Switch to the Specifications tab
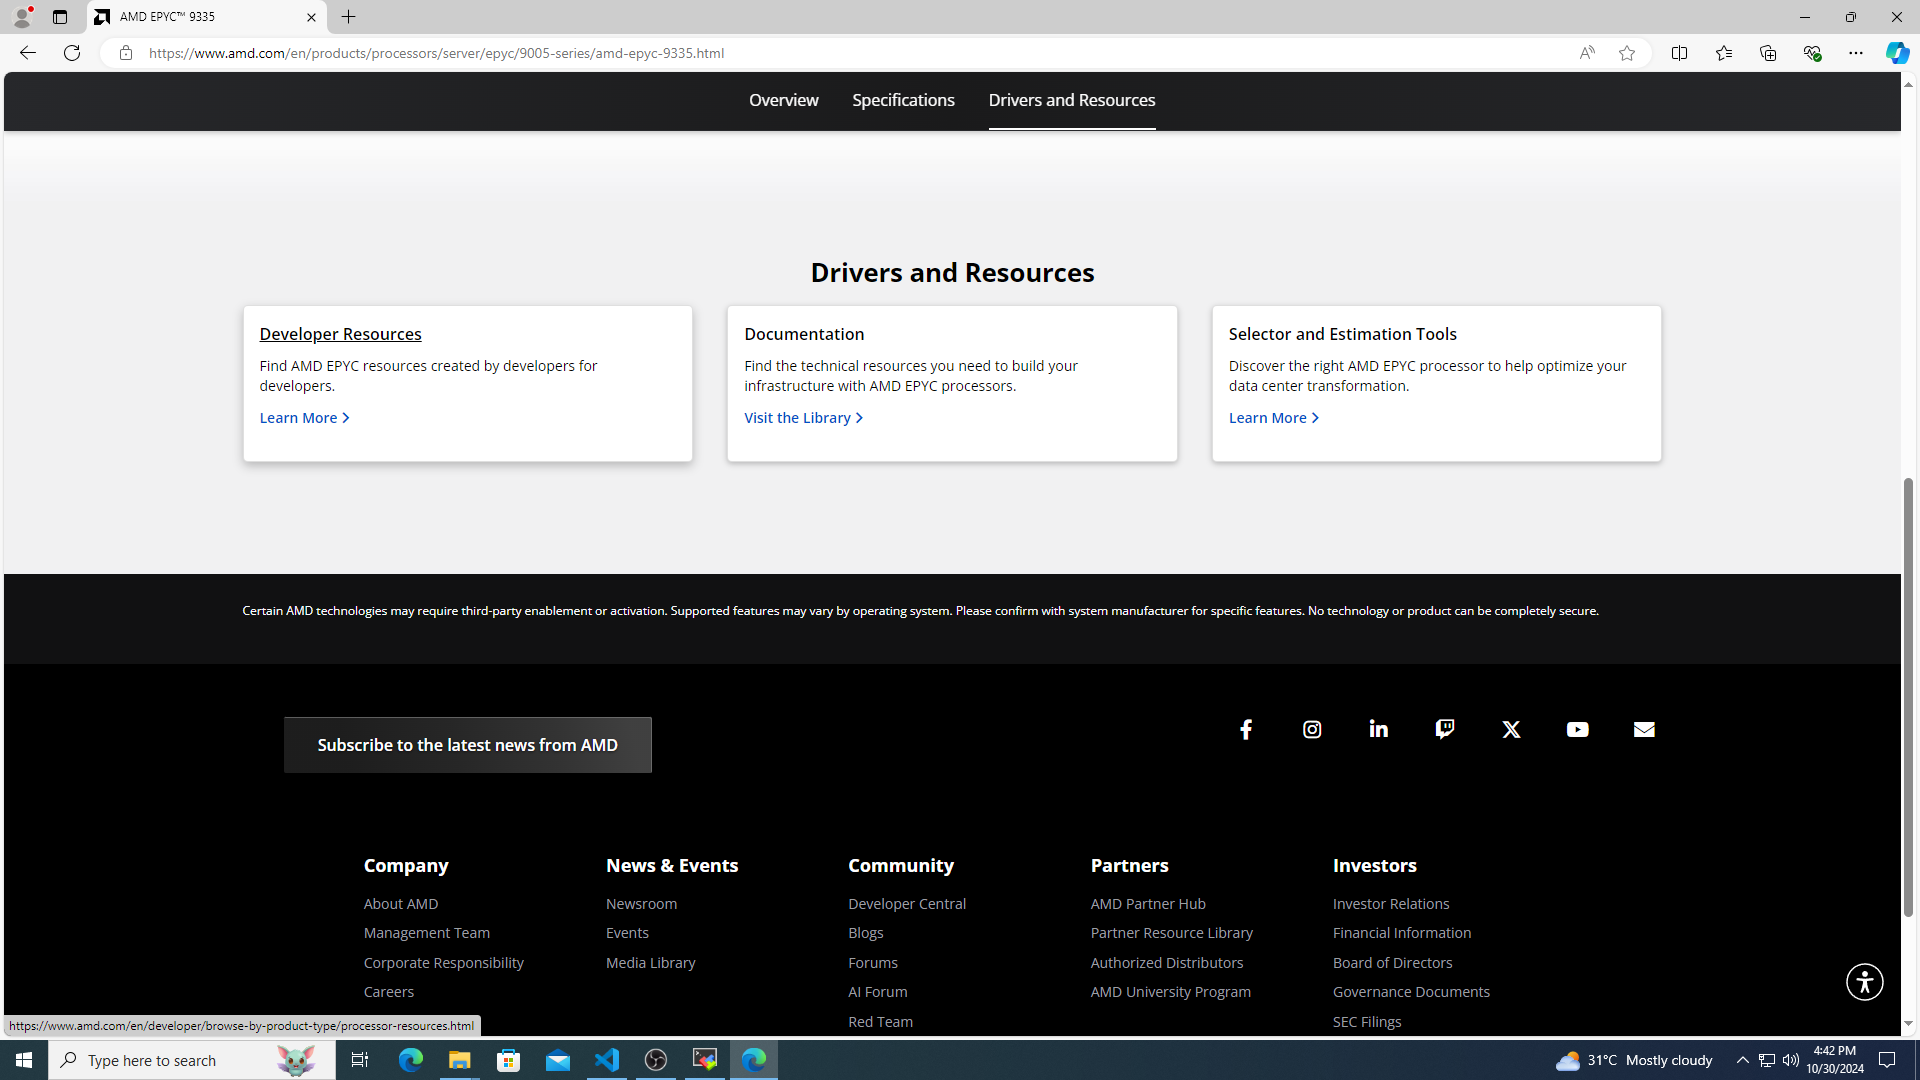The width and height of the screenshot is (1920, 1080). (903, 100)
